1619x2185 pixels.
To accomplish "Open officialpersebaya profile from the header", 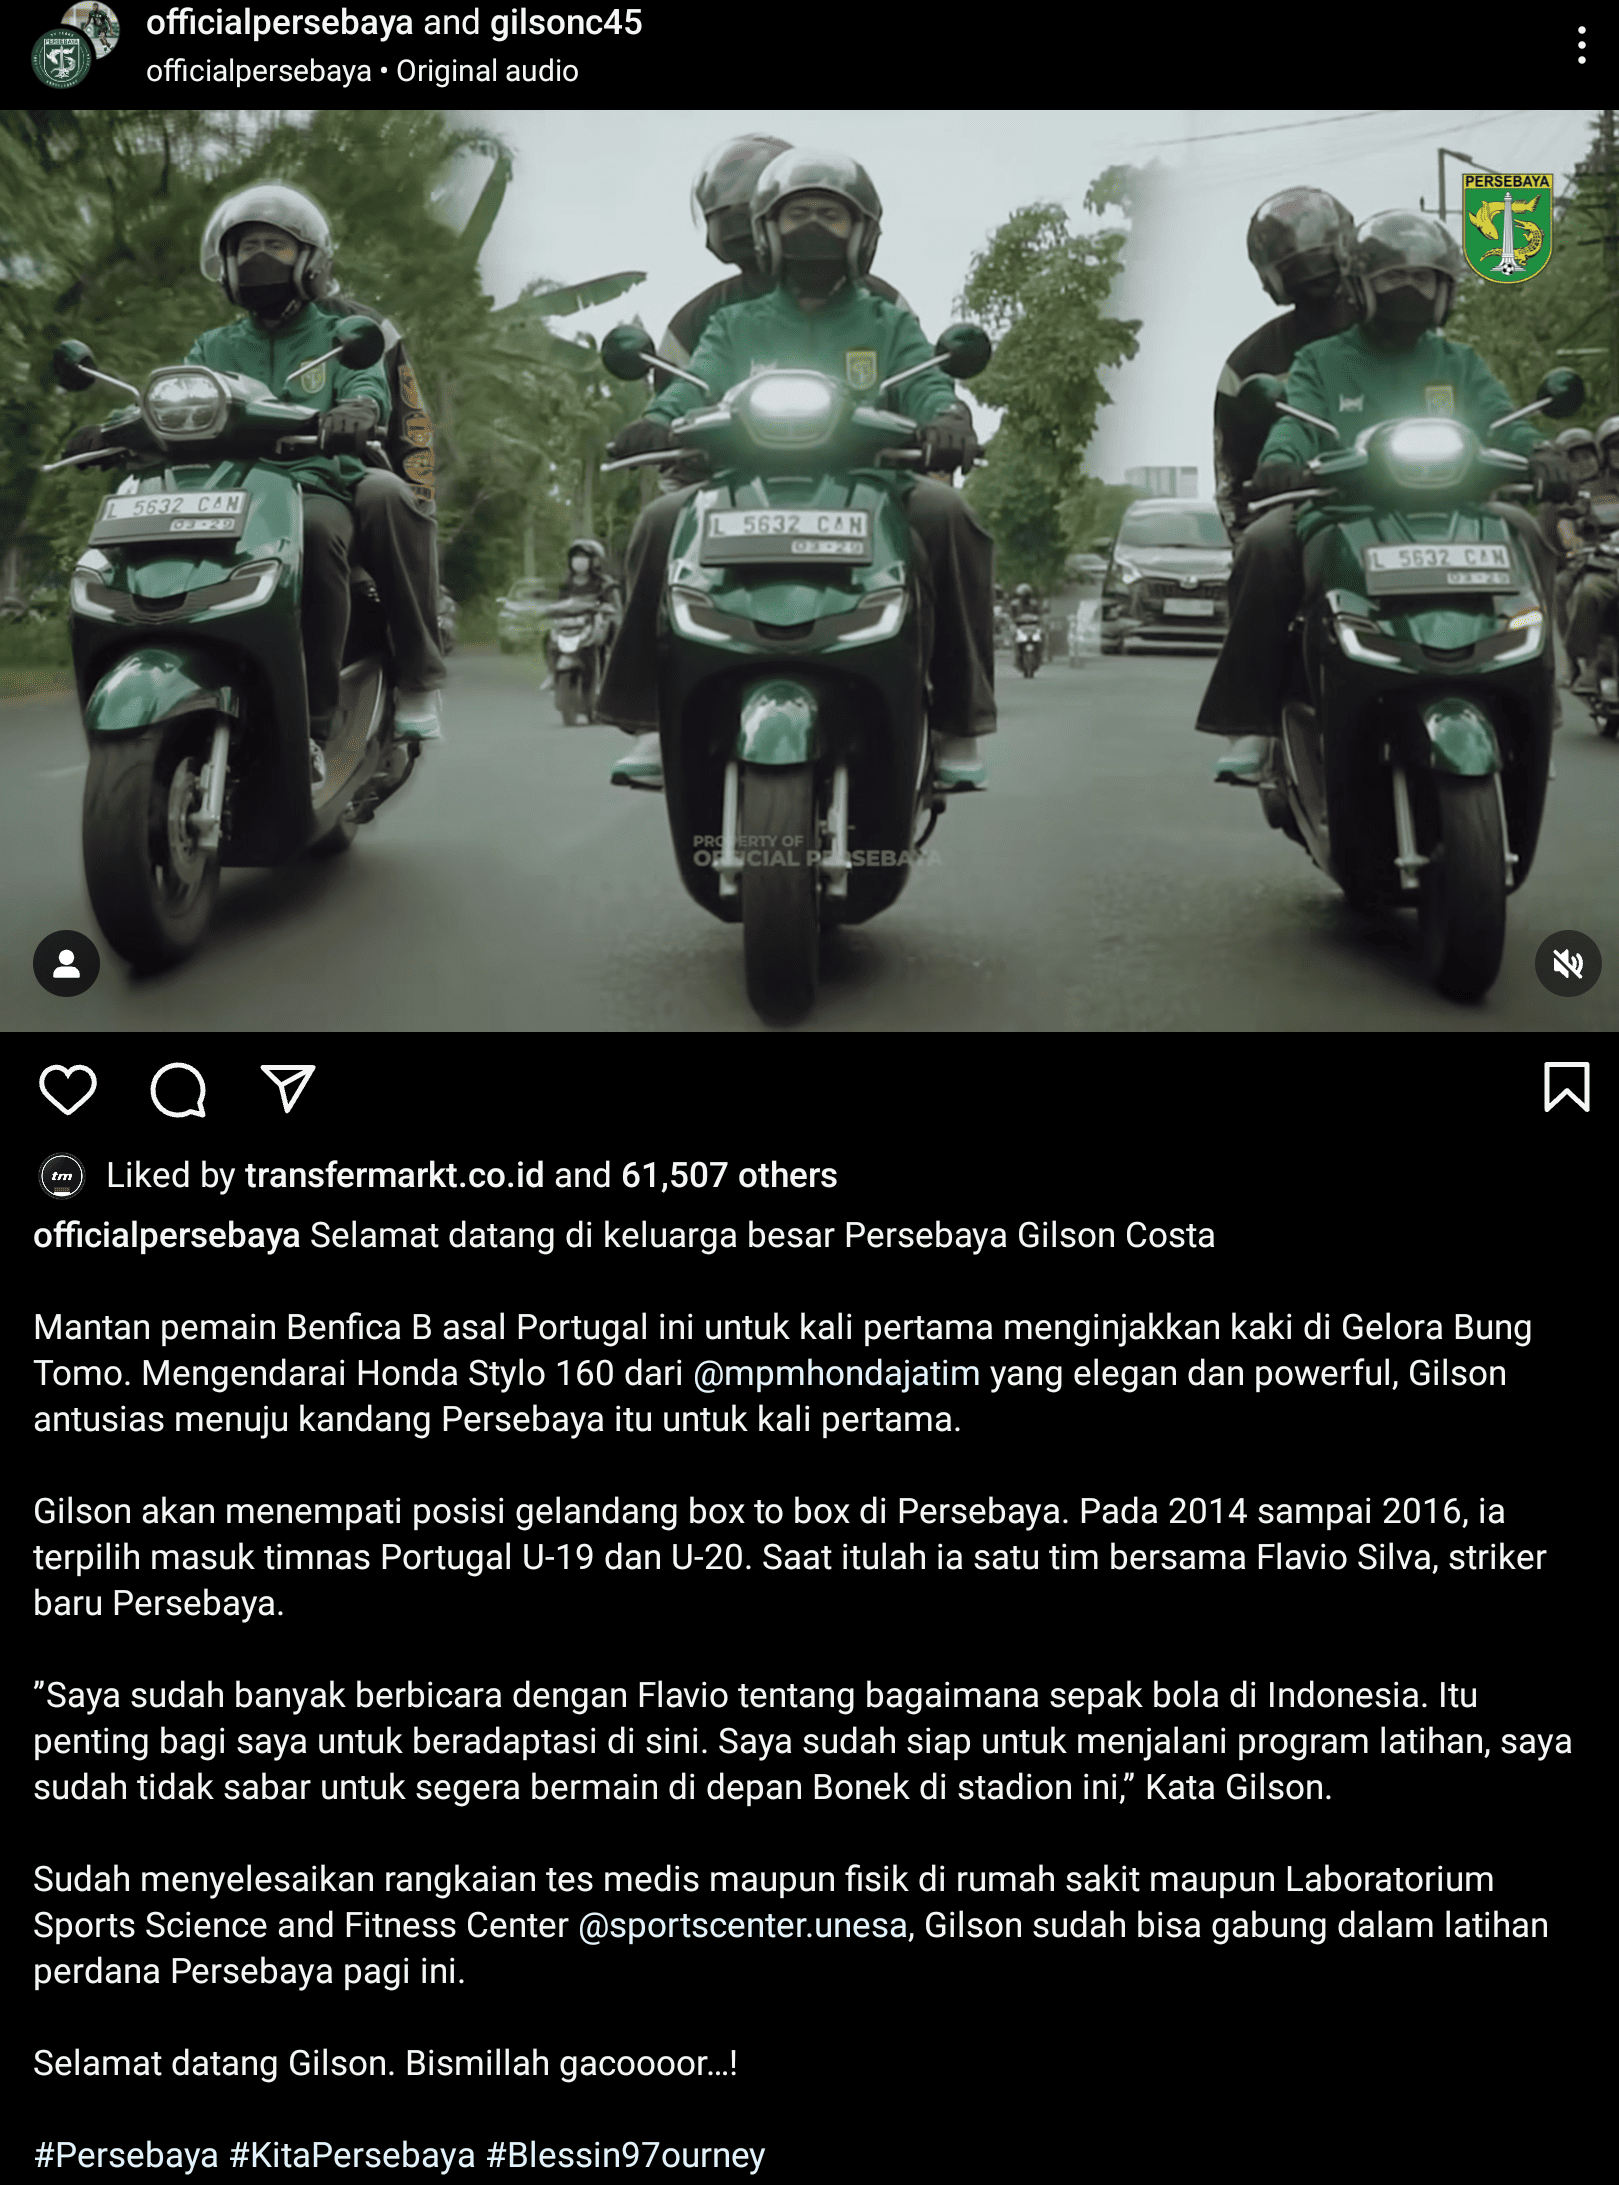I will tap(280, 22).
